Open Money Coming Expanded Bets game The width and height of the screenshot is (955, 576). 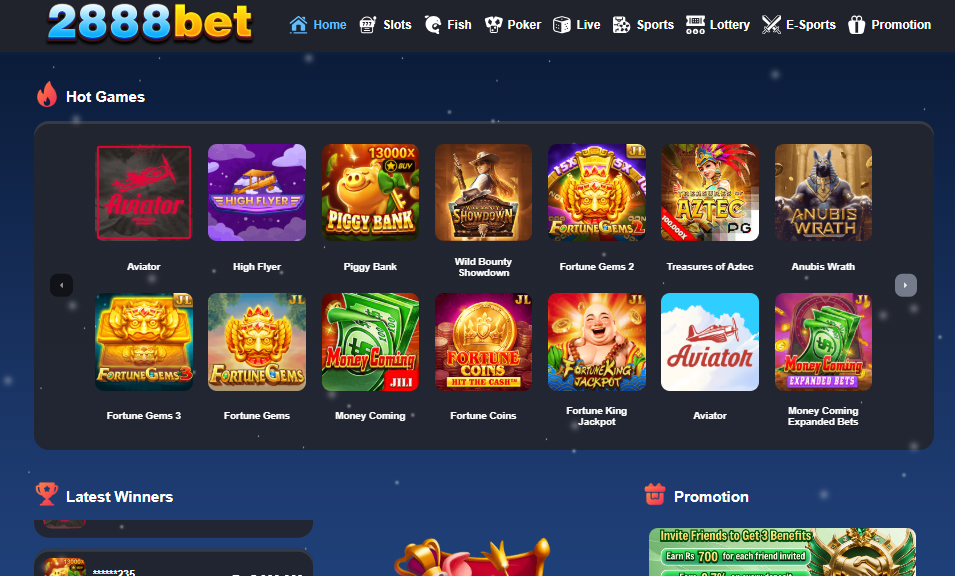click(x=823, y=342)
